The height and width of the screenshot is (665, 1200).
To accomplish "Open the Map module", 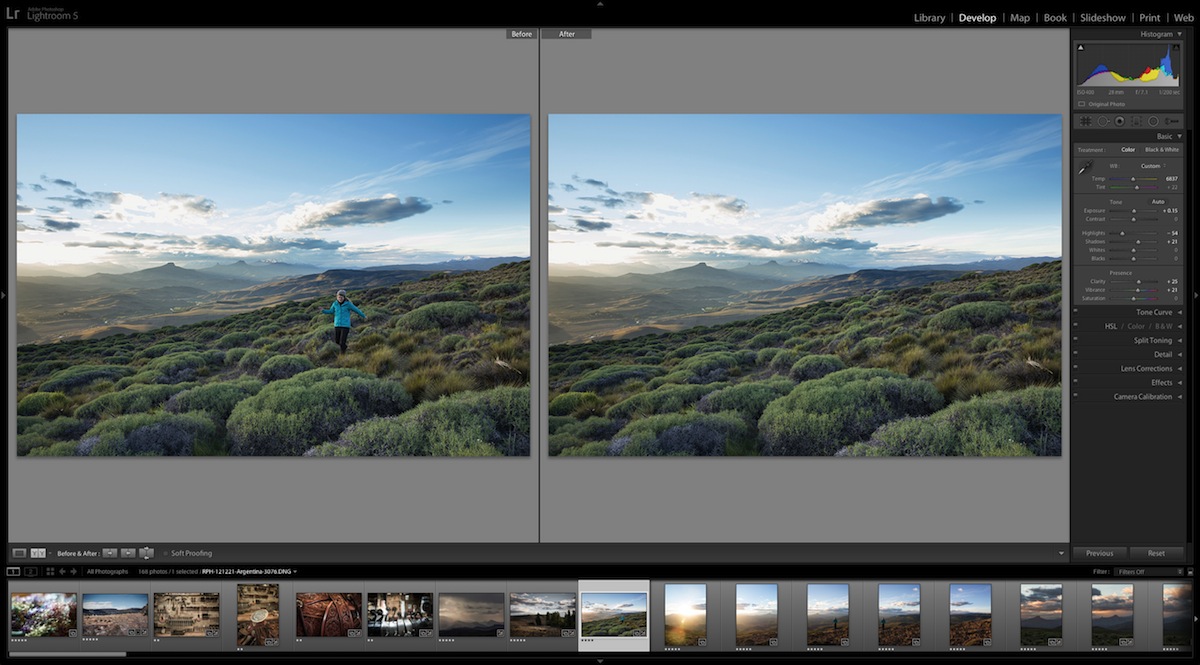I will coord(1020,17).
